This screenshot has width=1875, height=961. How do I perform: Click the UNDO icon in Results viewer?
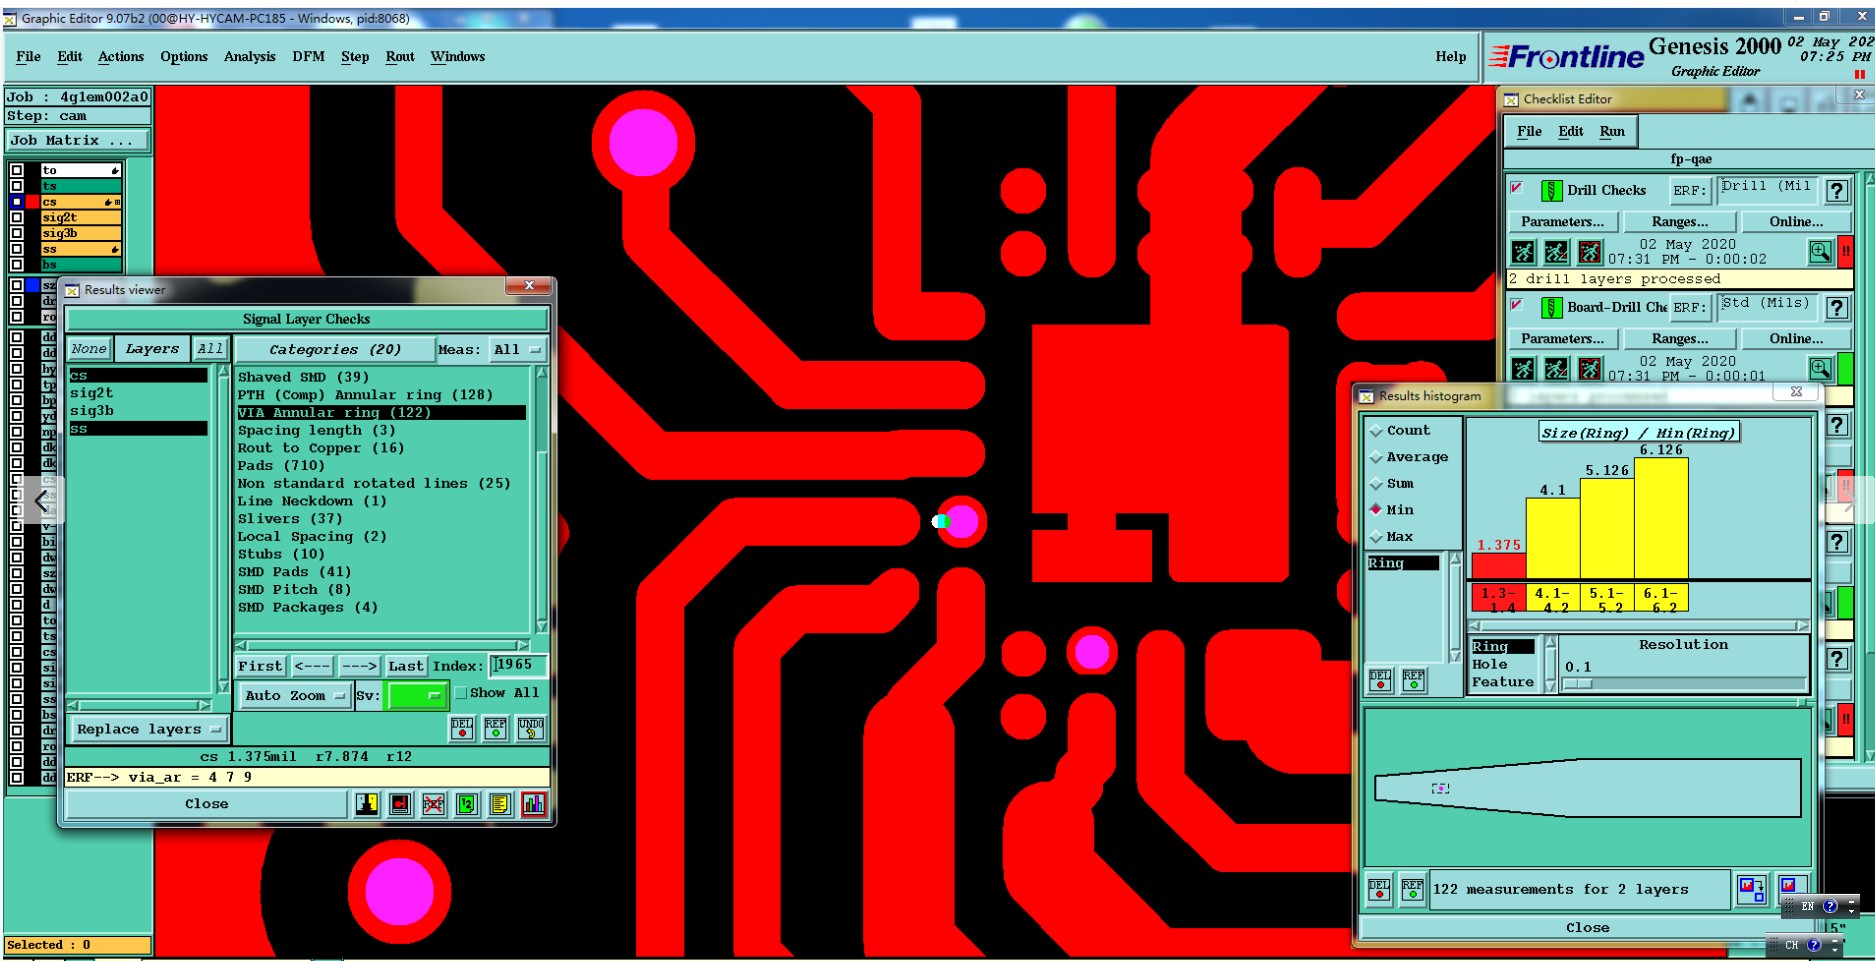coord(531,728)
